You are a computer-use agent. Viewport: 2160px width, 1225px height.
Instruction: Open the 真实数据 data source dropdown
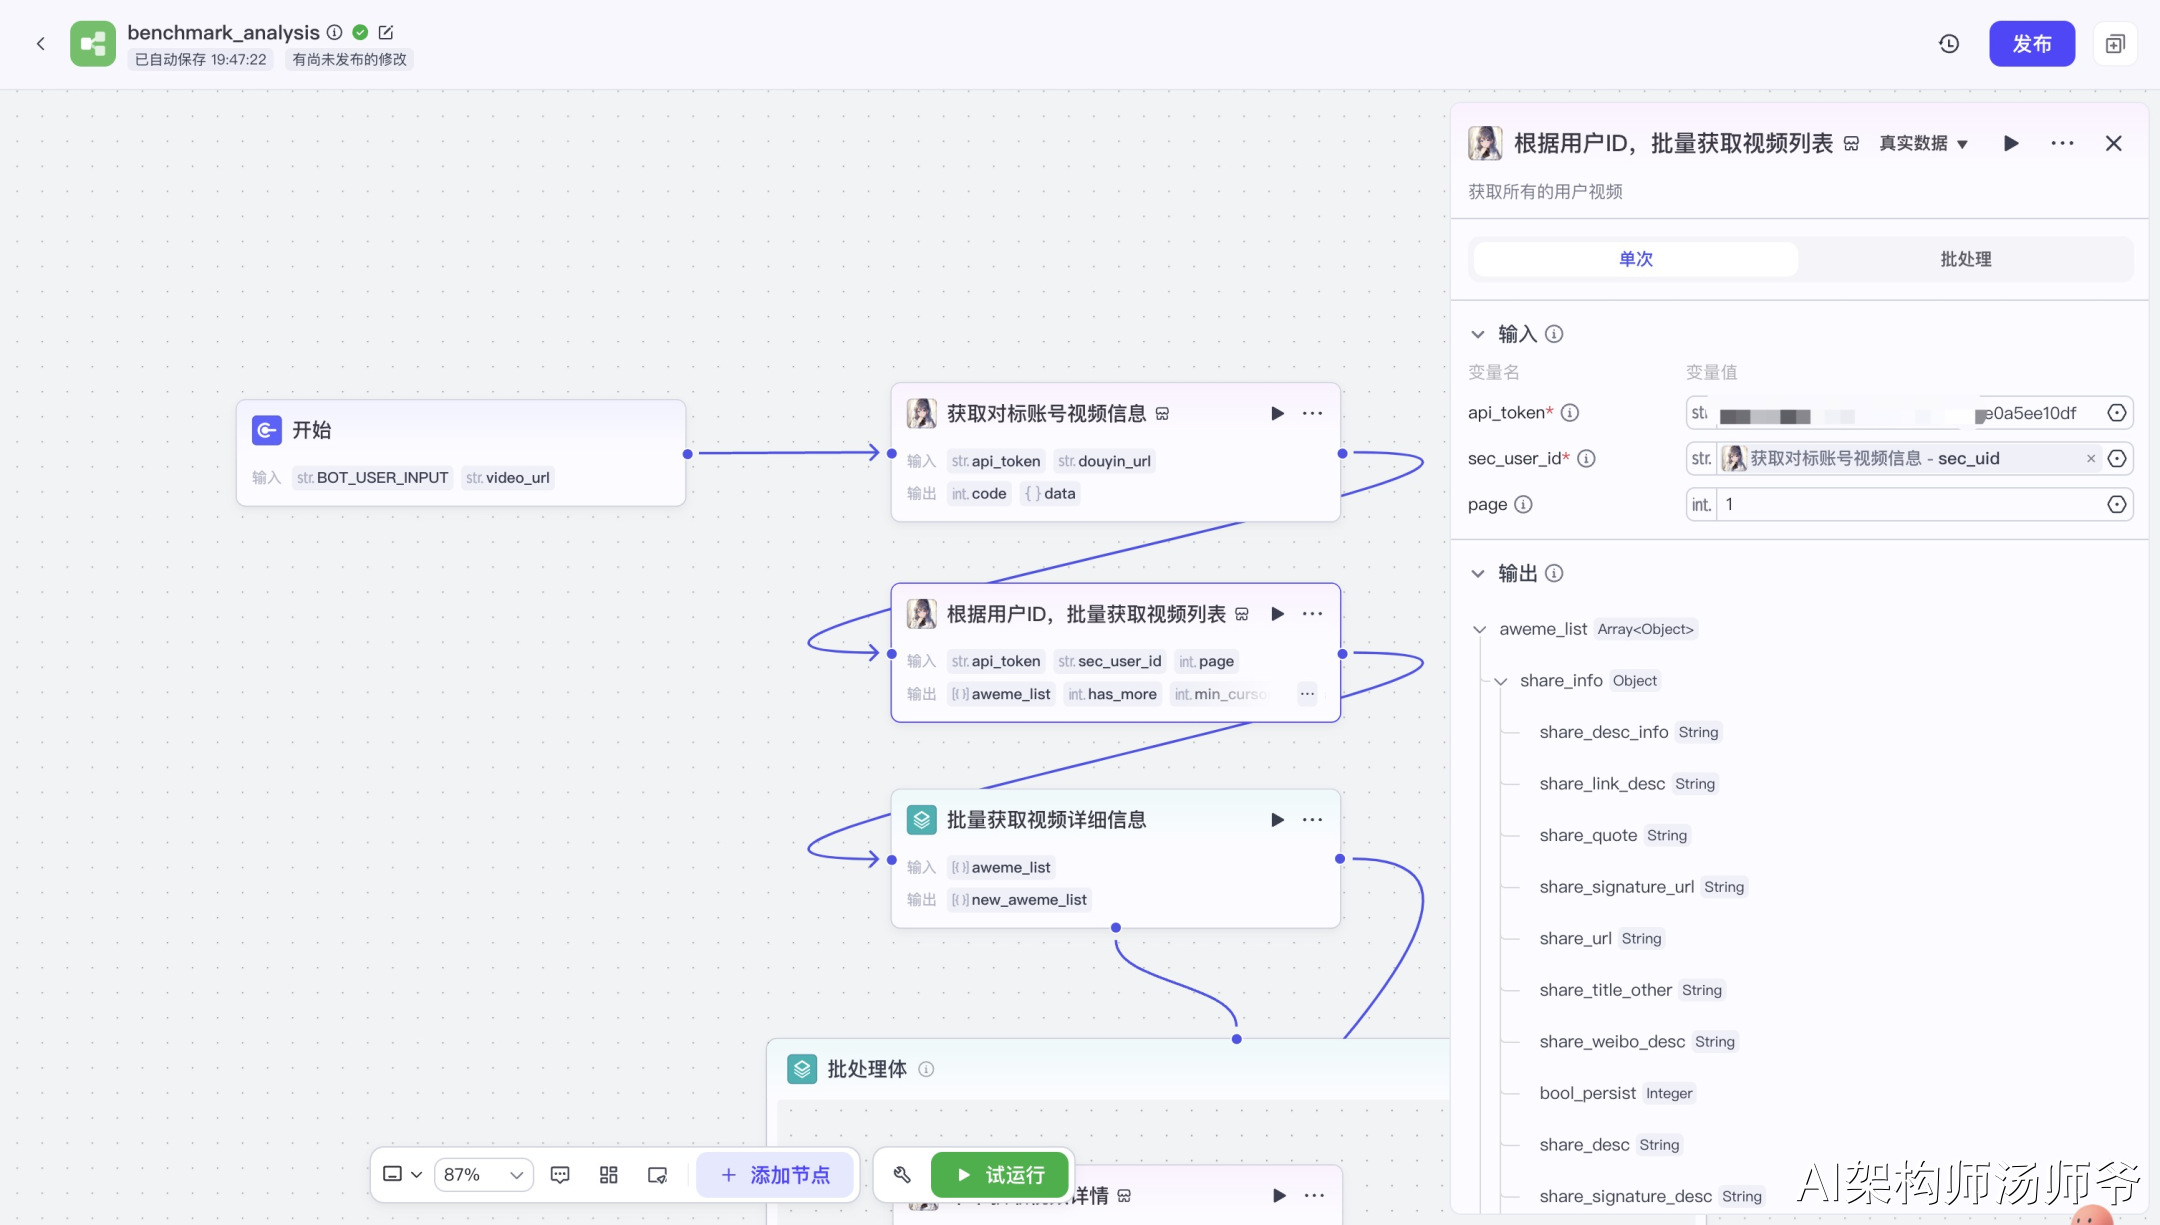(1923, 143)
